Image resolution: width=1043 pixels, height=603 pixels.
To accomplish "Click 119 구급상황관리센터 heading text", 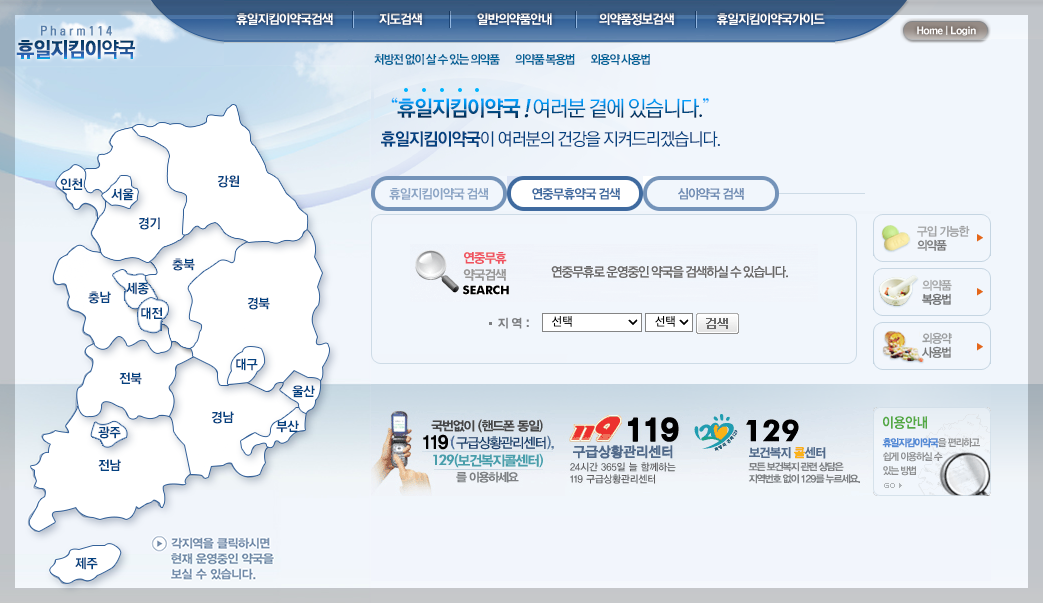I will tap(623, 452).
